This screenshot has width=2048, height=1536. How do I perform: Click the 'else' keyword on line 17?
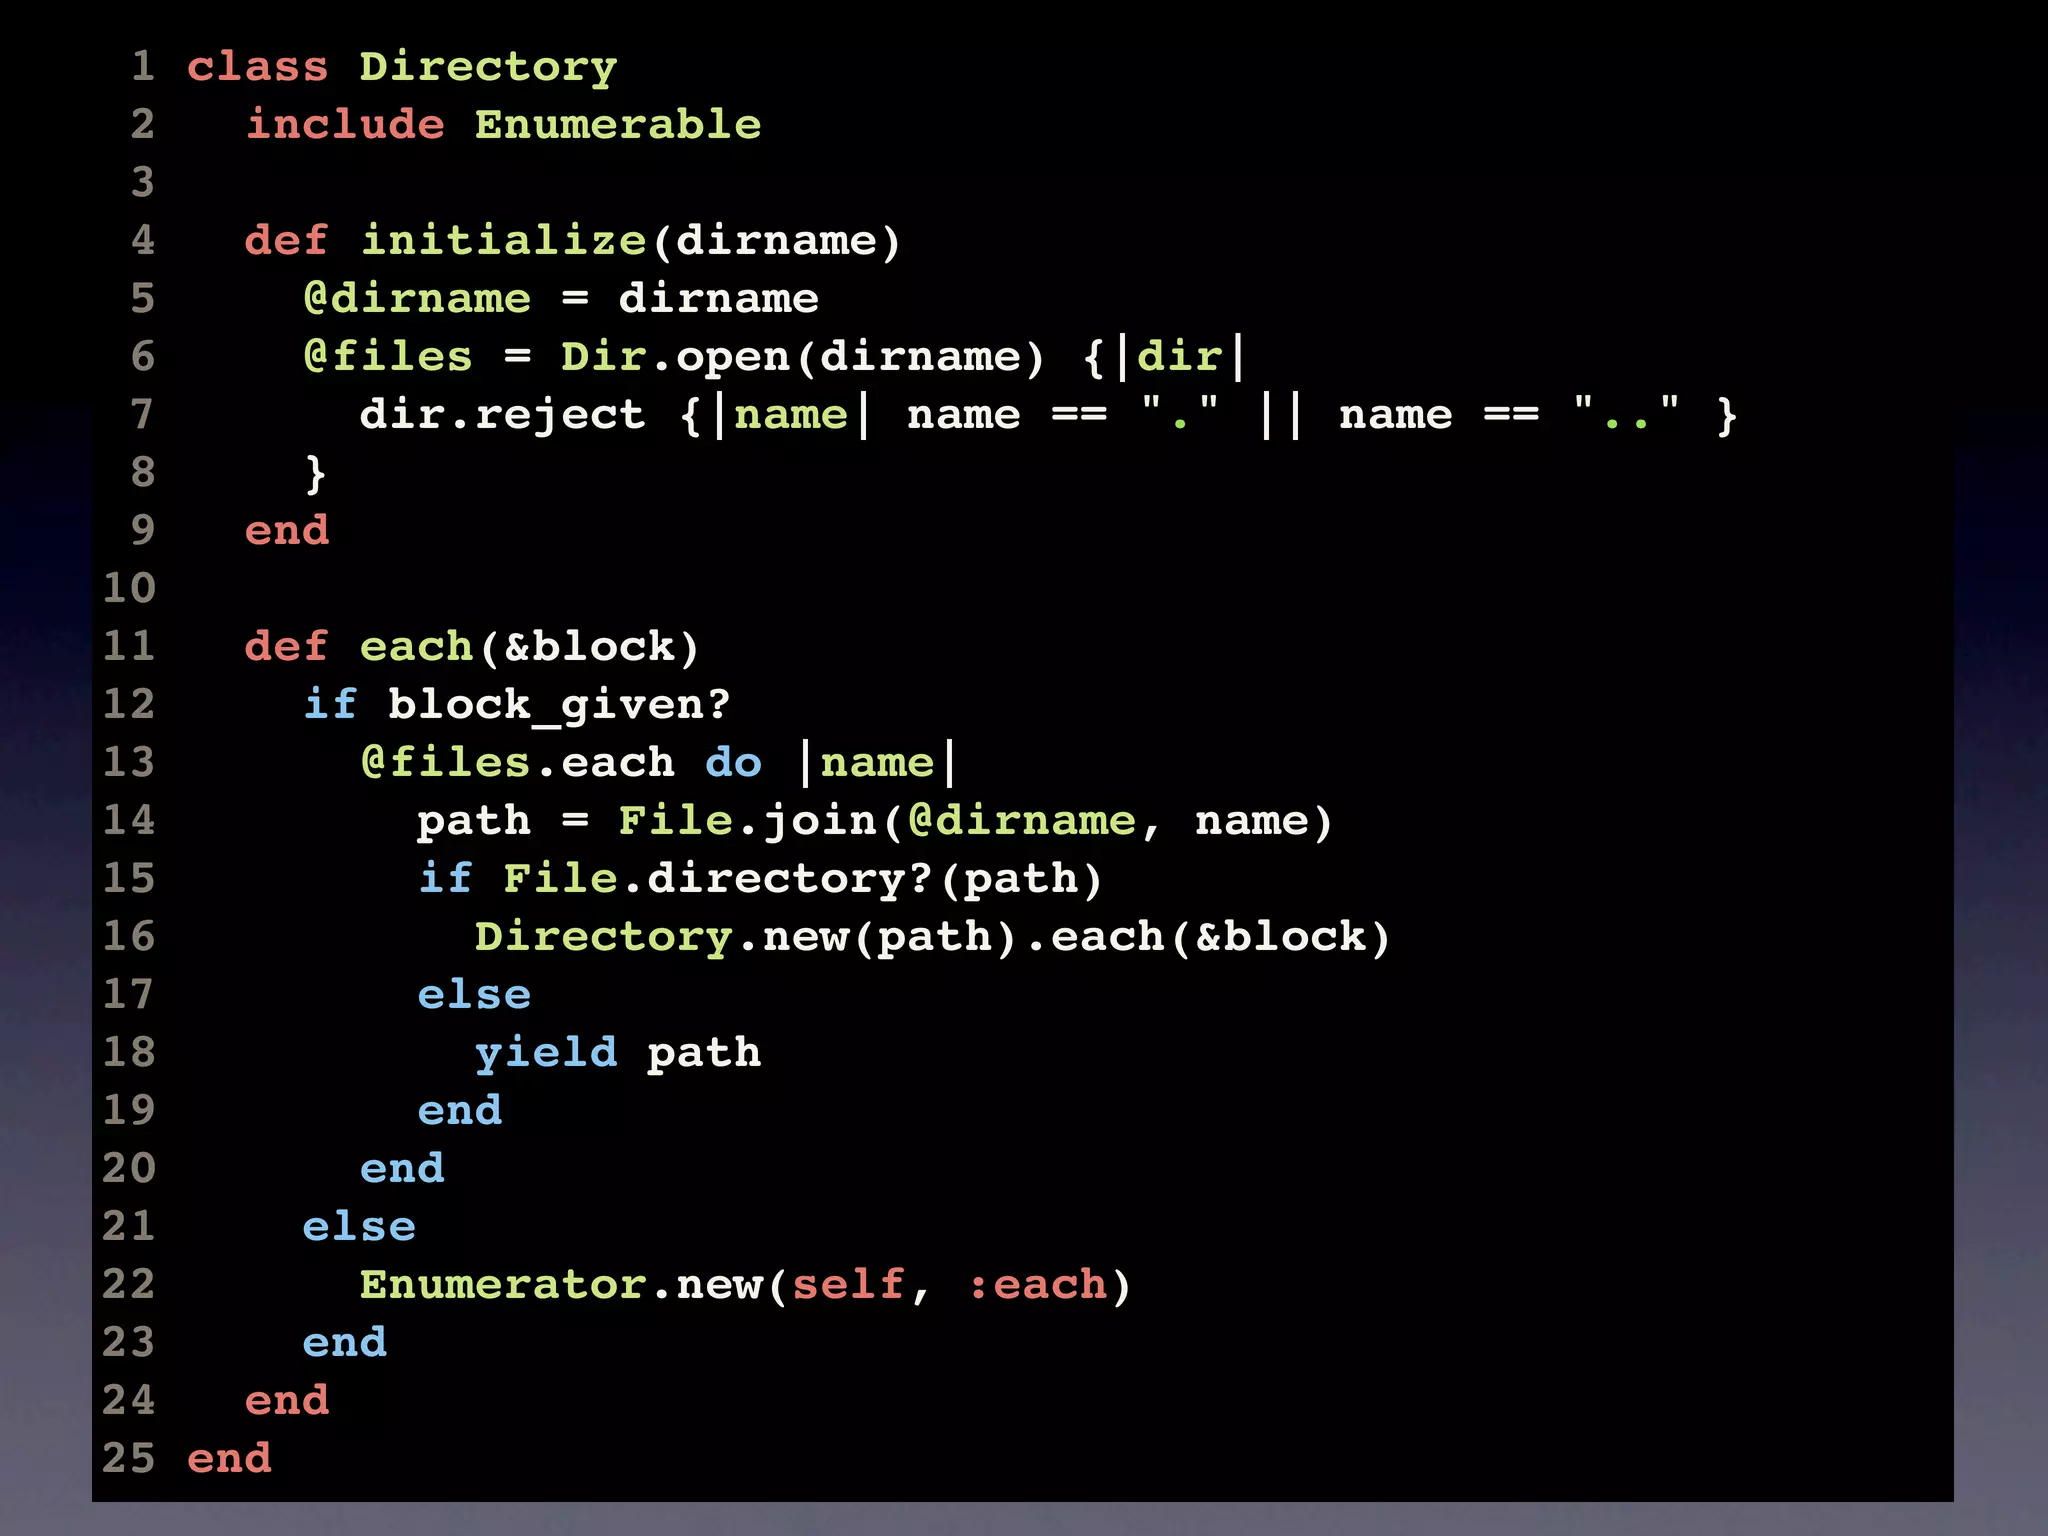pos(474,994)
